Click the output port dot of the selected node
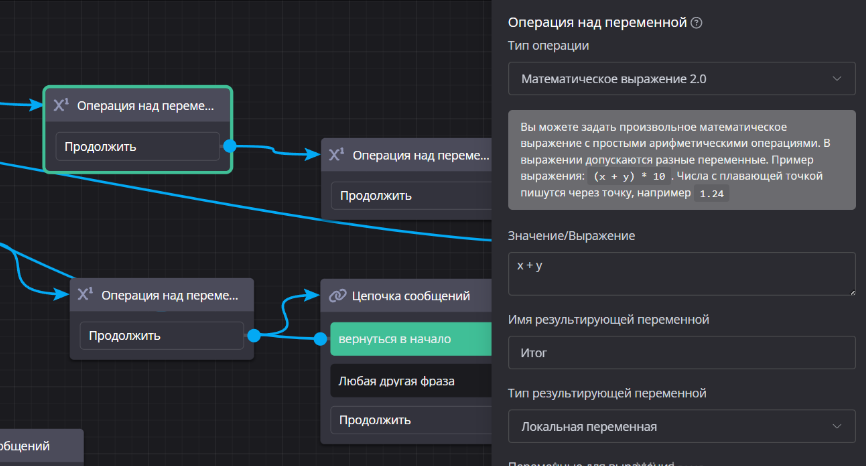The width and height of the screenshot is (866, 466). [229, 146]
